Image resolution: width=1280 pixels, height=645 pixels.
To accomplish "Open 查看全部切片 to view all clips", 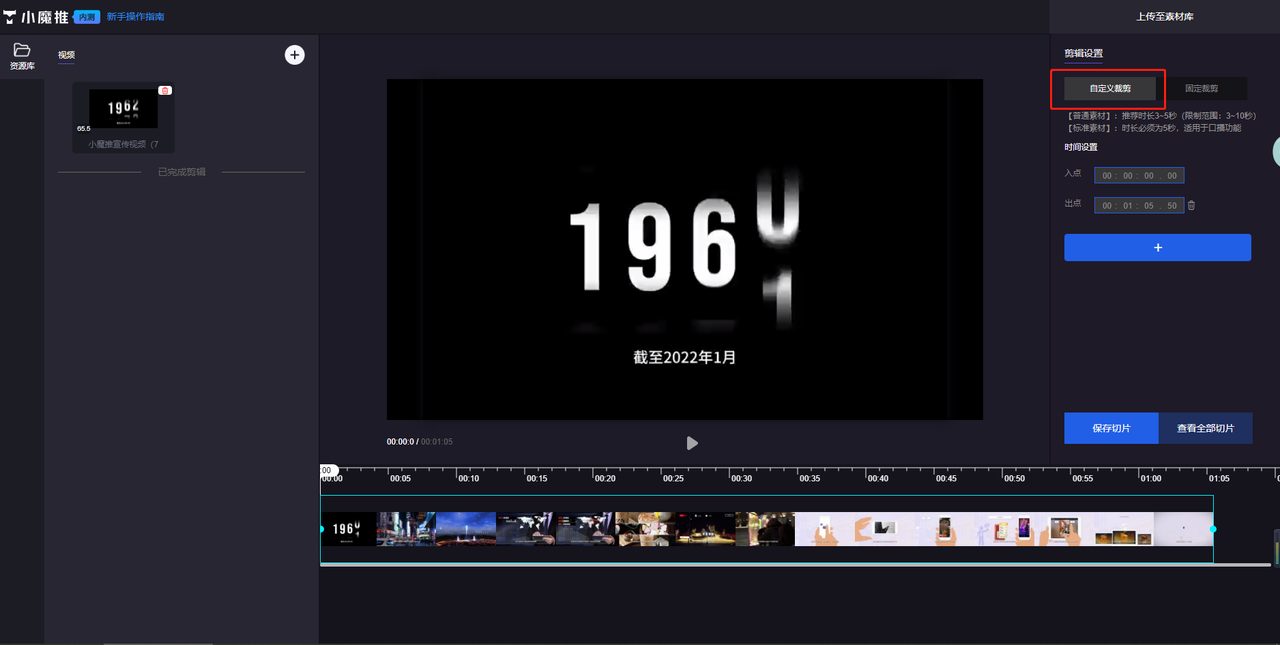I will tap(1206, 428).
